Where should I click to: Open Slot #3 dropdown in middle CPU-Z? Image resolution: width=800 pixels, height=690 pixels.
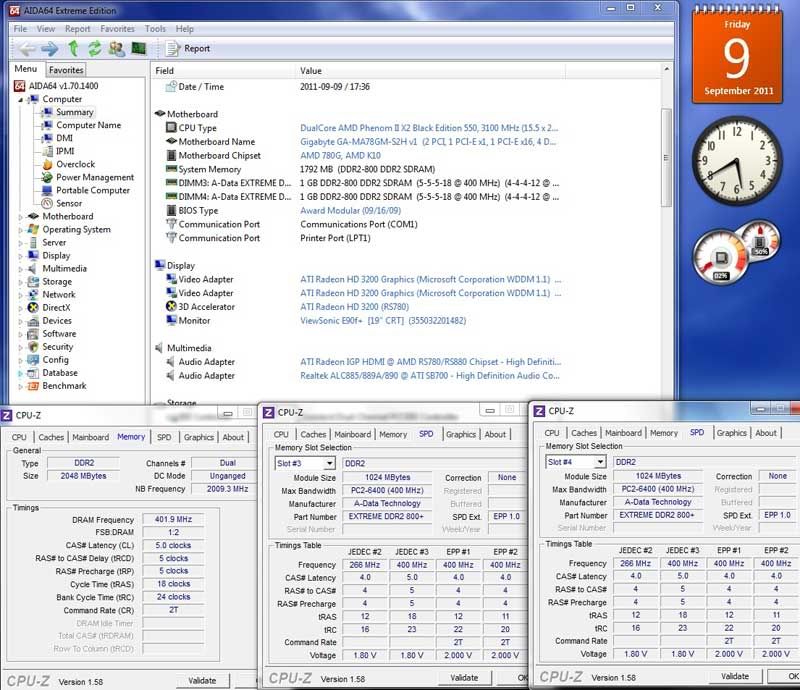[330, 463]
